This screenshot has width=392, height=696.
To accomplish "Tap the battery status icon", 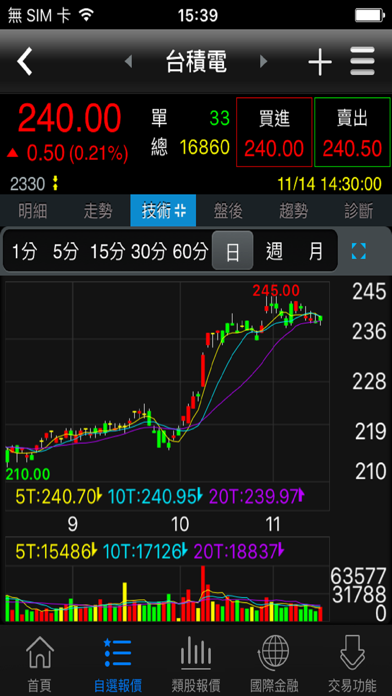I will coord(370,16).
